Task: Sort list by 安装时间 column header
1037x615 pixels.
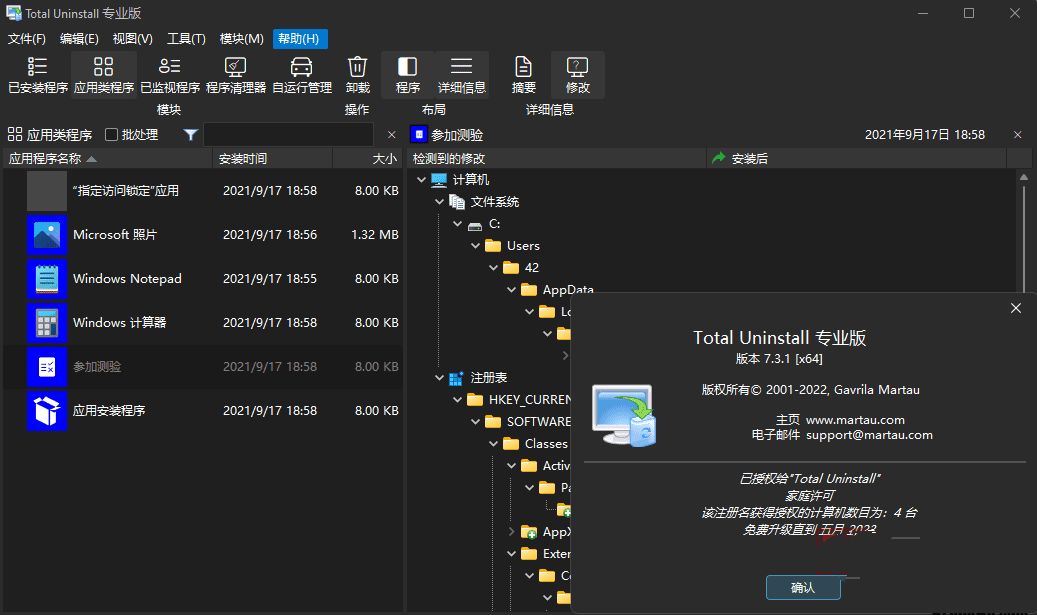Action: coord(243,159)
